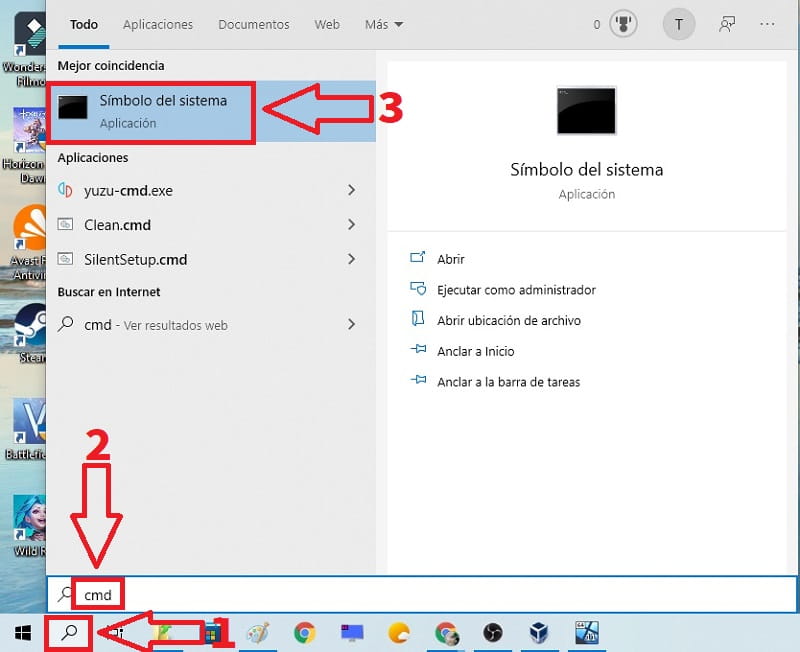Select the SilentSetup.cmd result name
Screen dimensions: 800x652
[135, 260]
